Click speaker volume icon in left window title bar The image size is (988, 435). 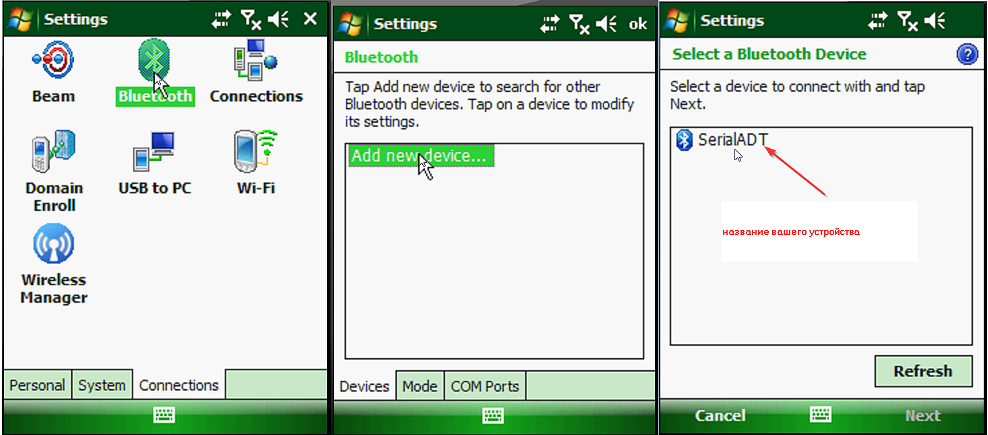(278, 20)
